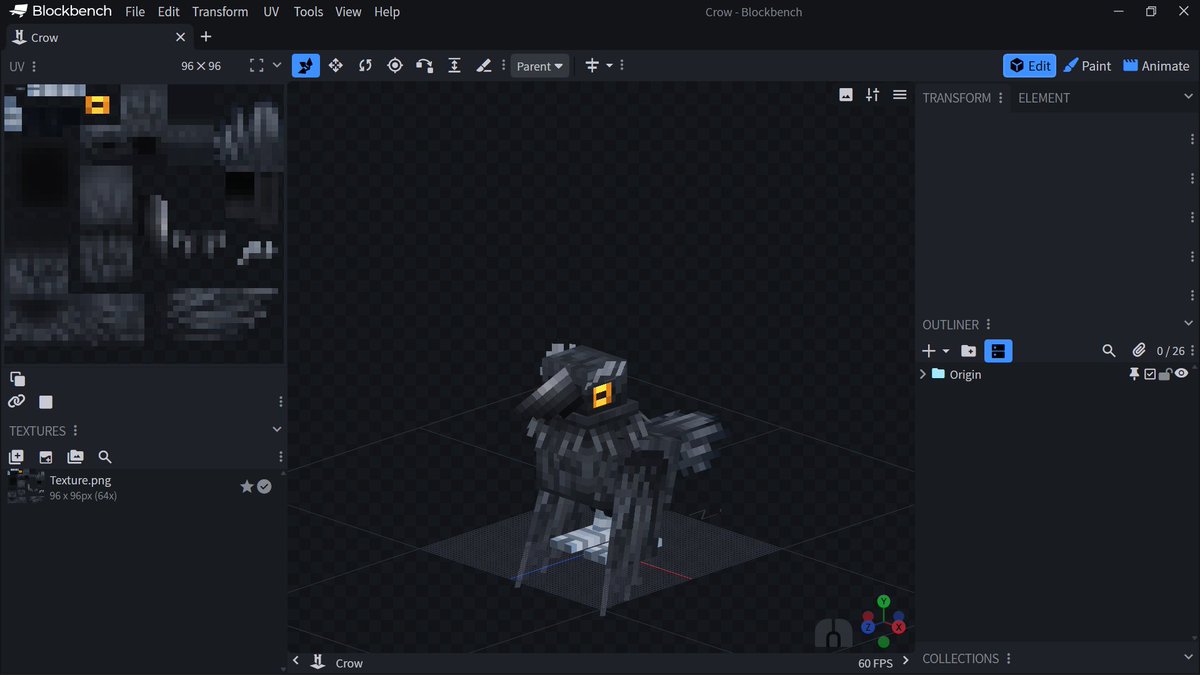1200x675 pixels.
Task: Open the viewport render settings sliders icon
Action: point(873,95)
